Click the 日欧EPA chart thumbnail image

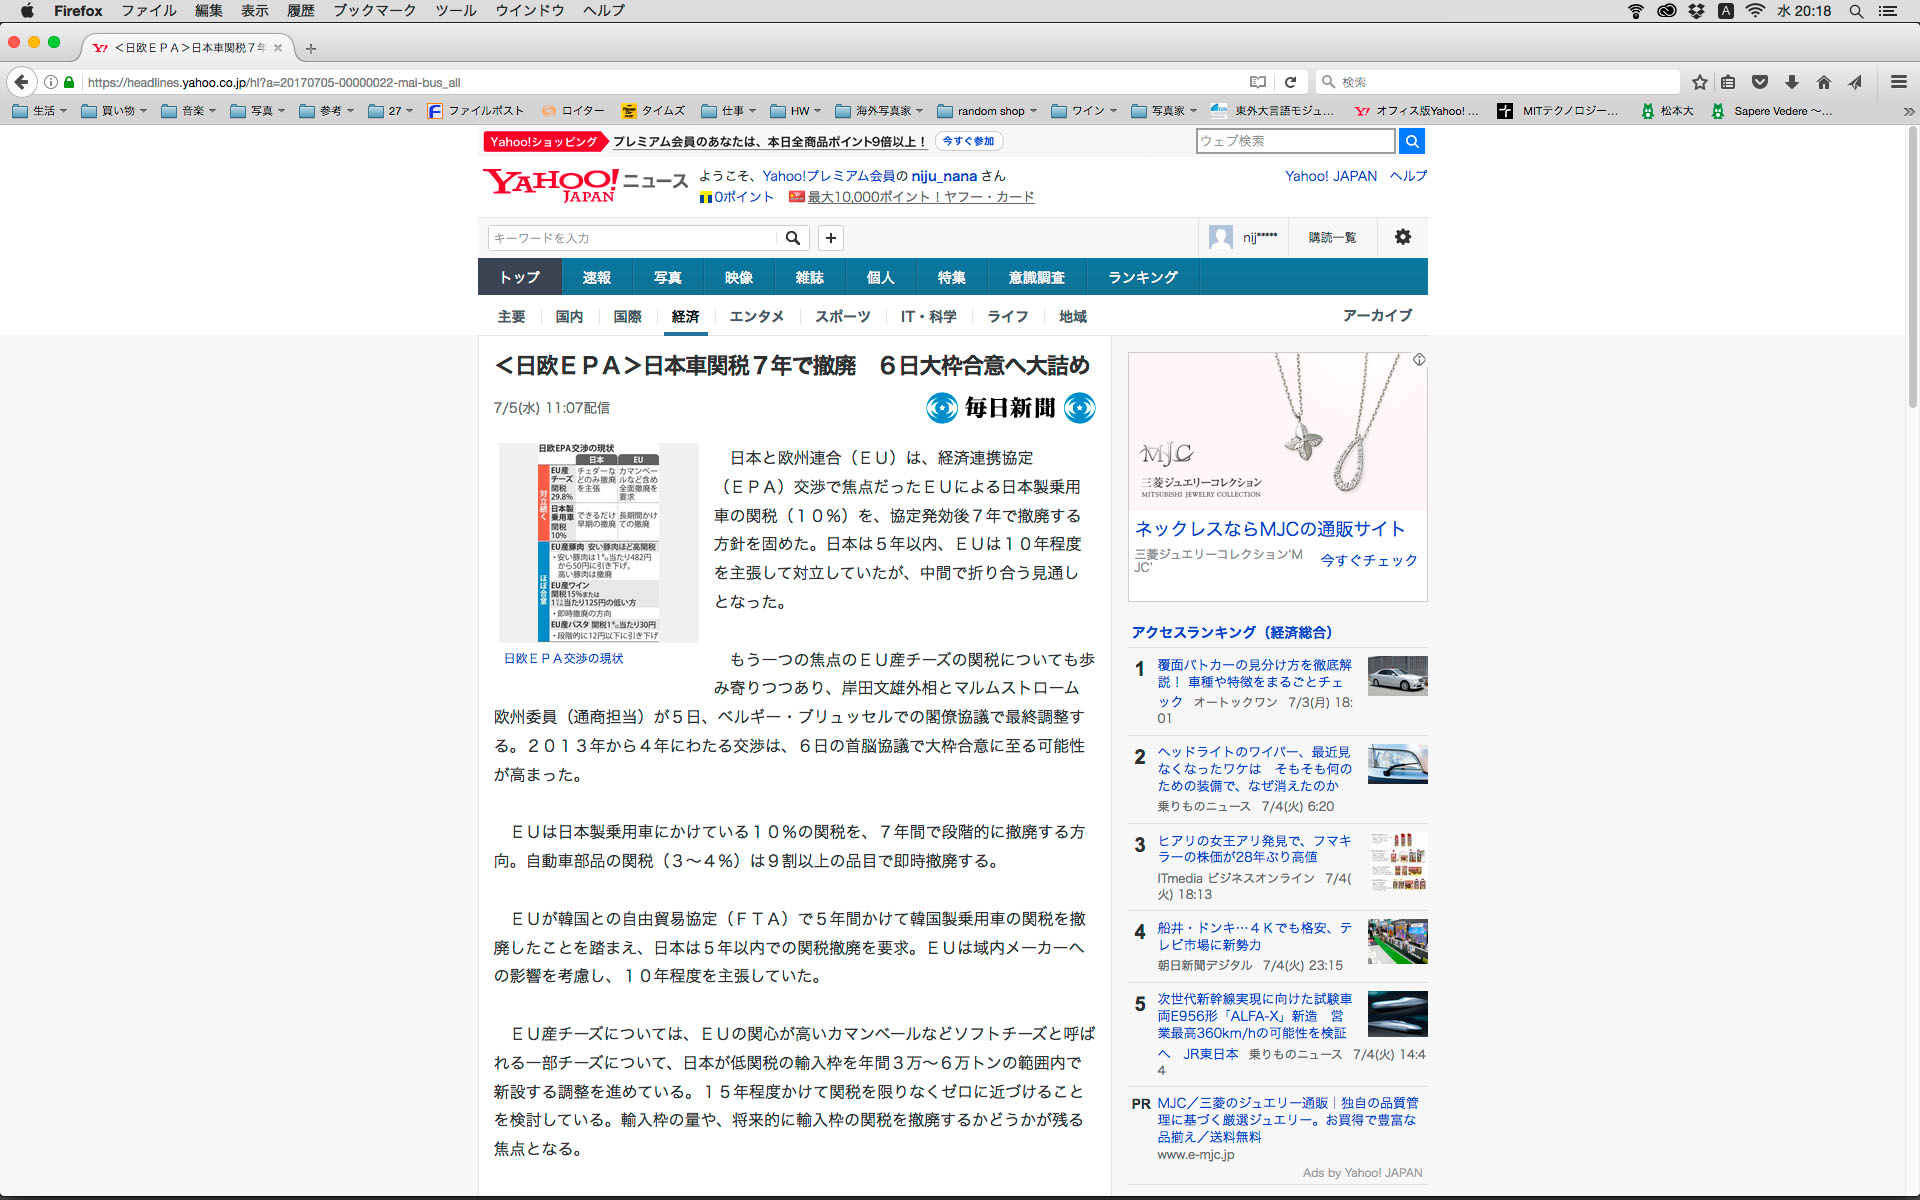click(x=598, y=542)
